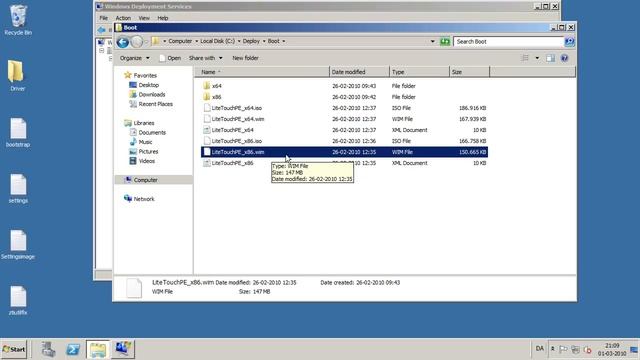The image size is (640, 360).
Task: Open the x86 folder
Action: (216, 97)
